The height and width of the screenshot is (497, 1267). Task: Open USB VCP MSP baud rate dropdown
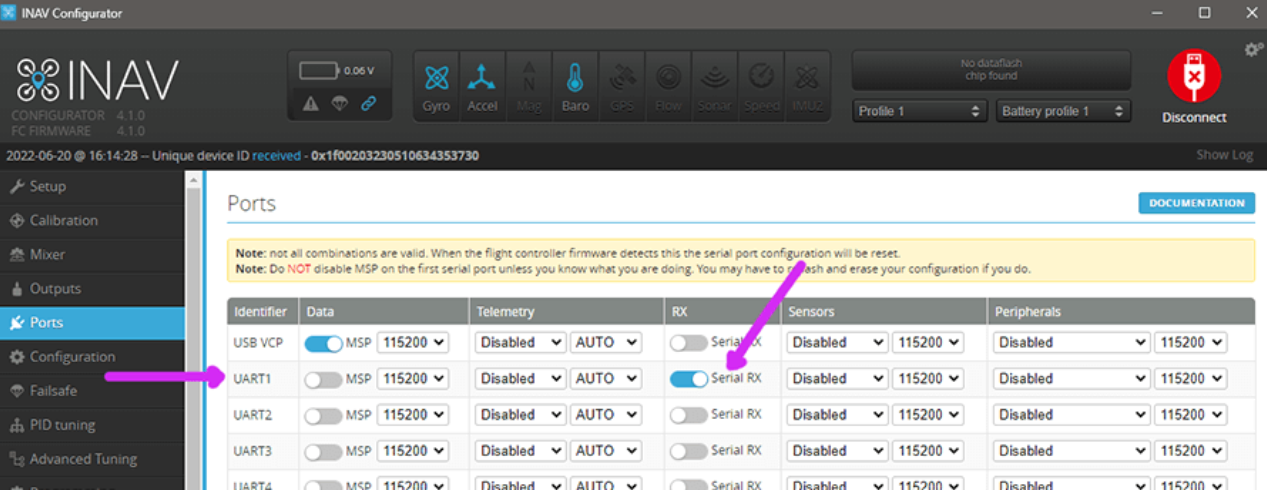click(x=413, y=342)
